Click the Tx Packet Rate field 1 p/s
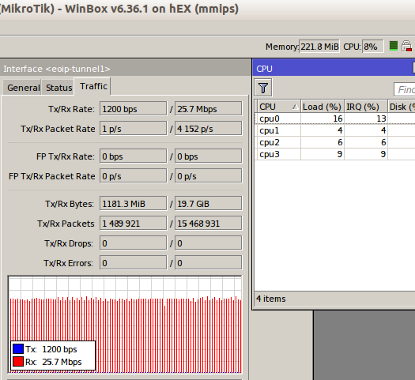The height and width of the screenshot is (380, 415). tap(133, 128)
